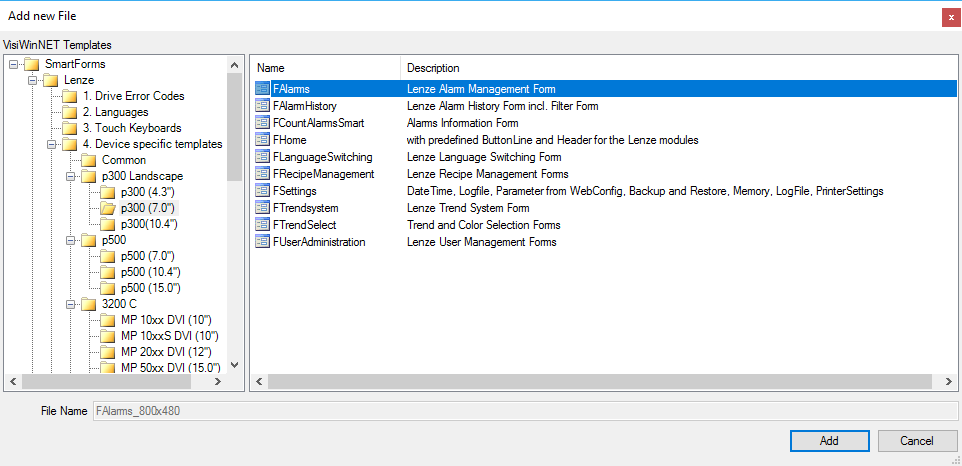This screenshot has height=466, width=962.
Task: Click the folder icon of 1. Drive Error Codes
Action: 70,96
